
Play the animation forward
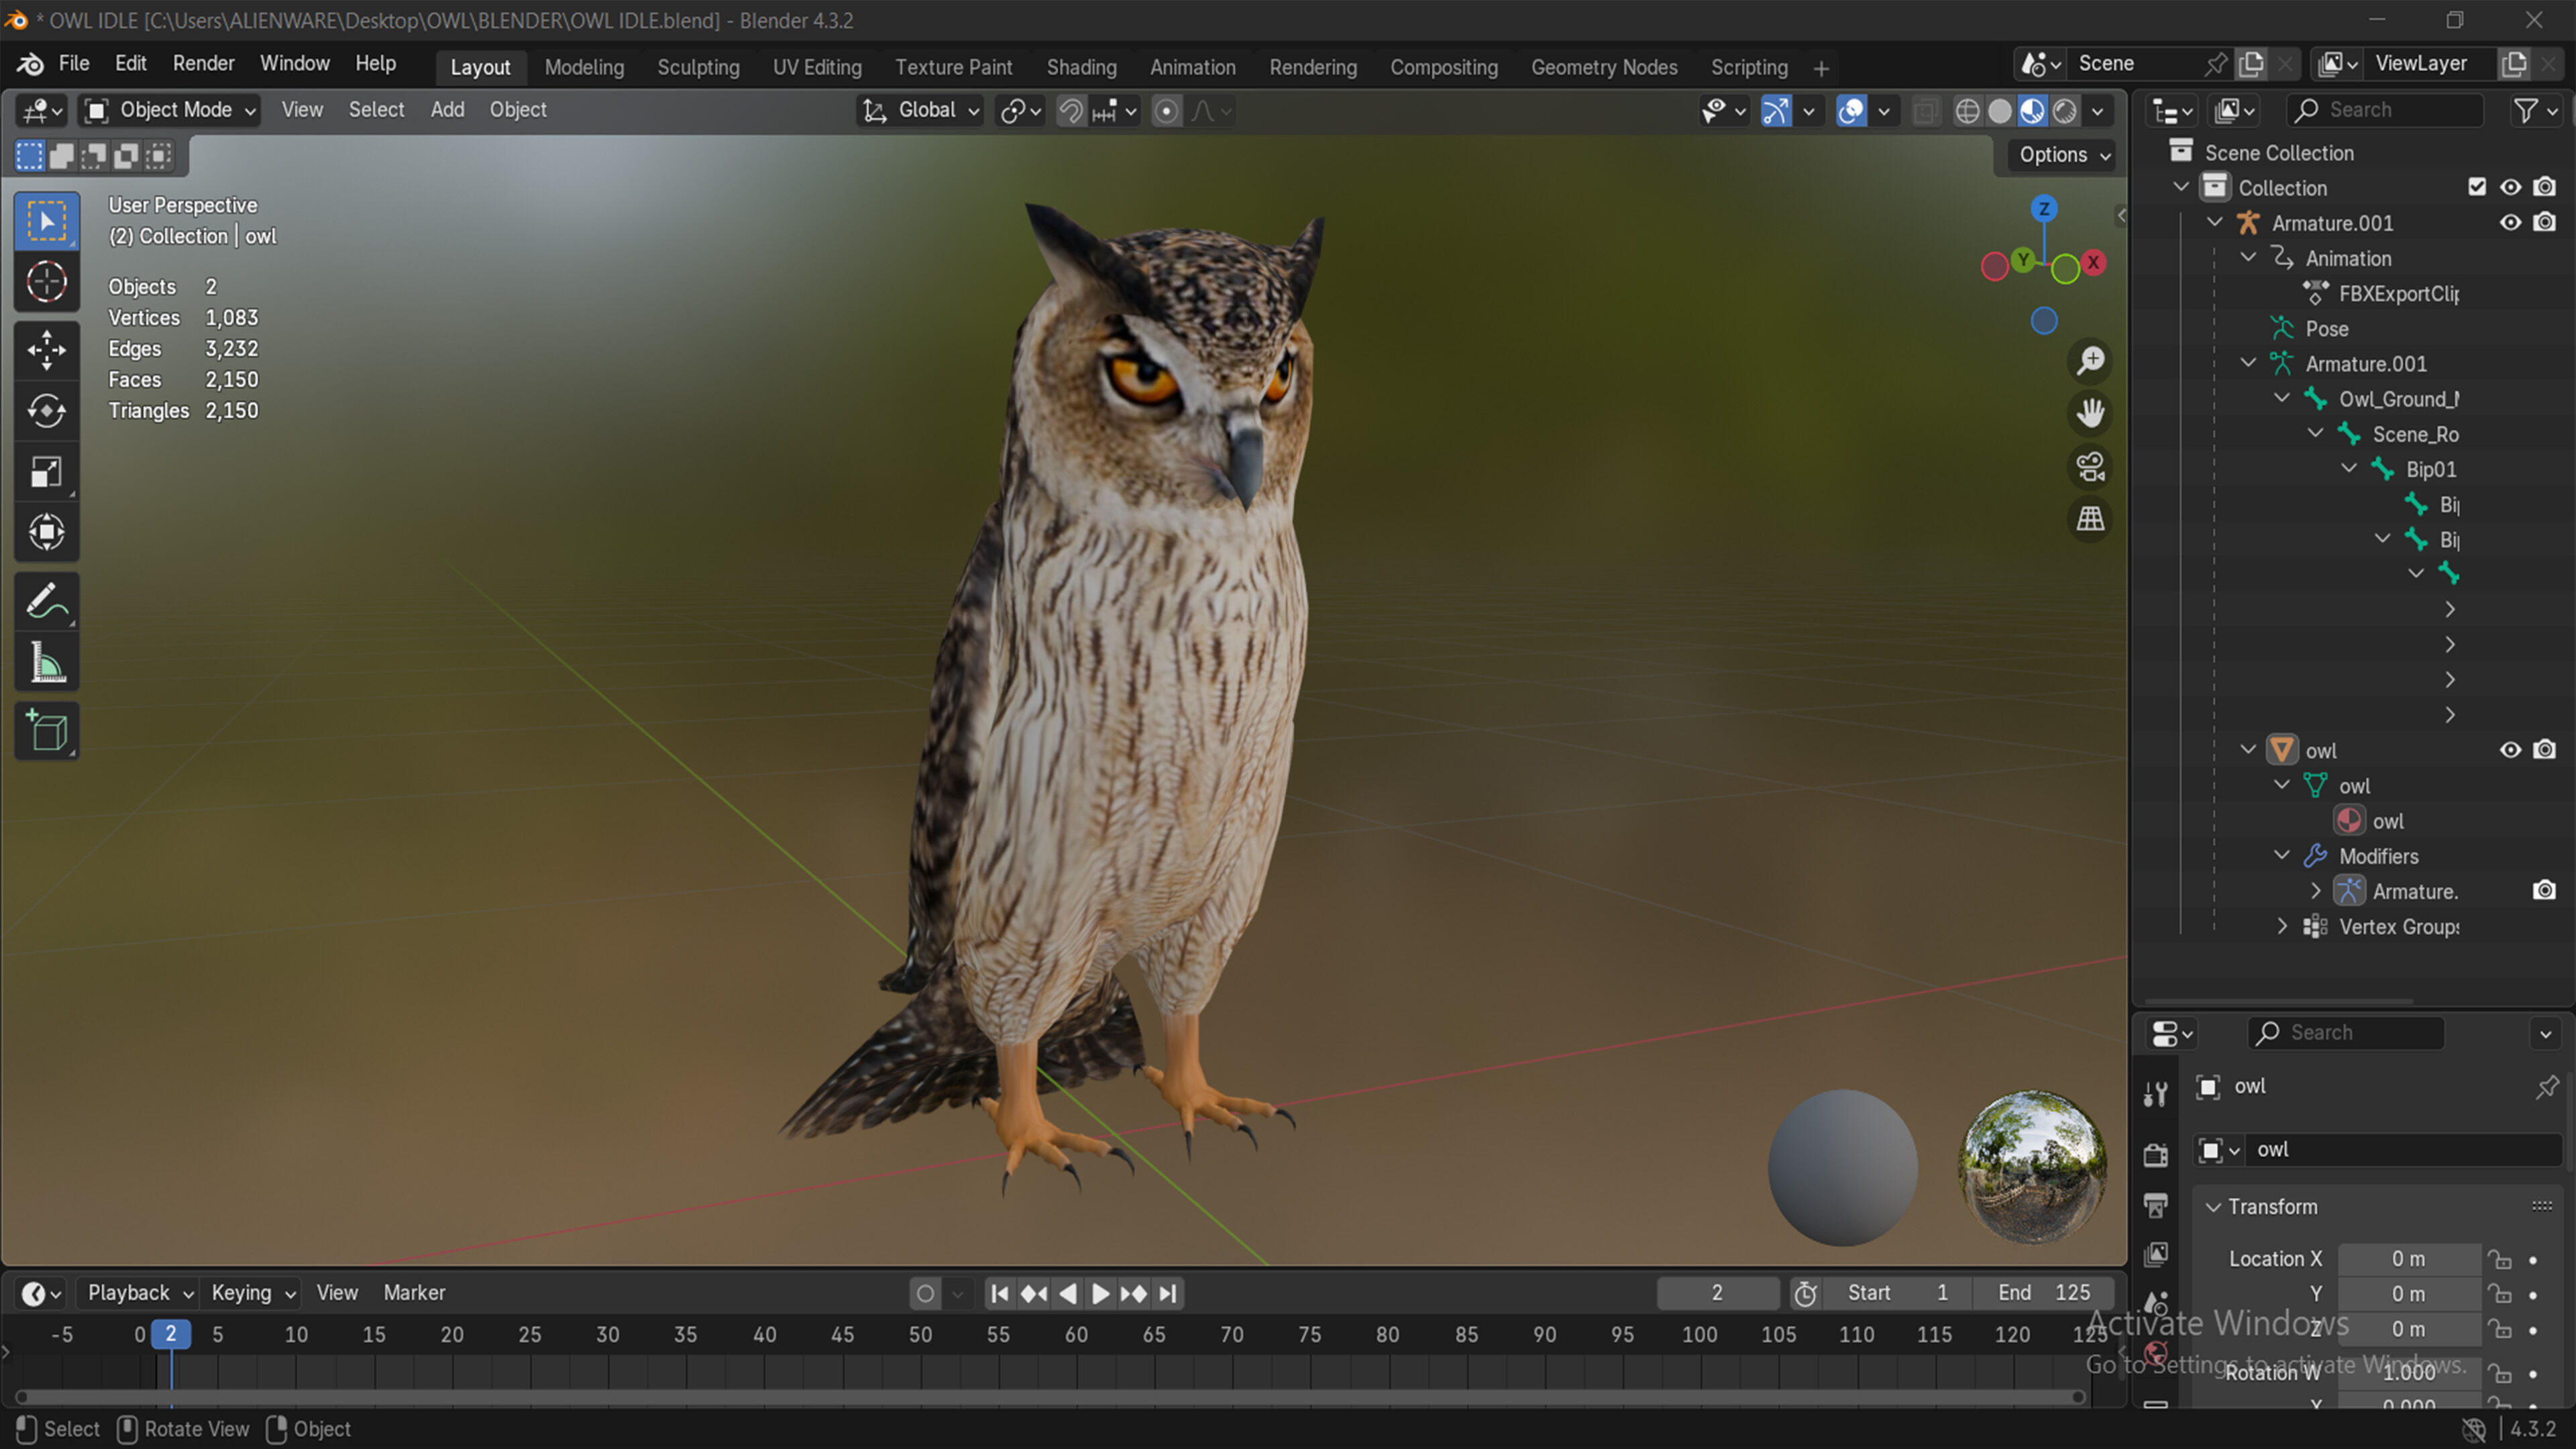tap(1100, 1294)
